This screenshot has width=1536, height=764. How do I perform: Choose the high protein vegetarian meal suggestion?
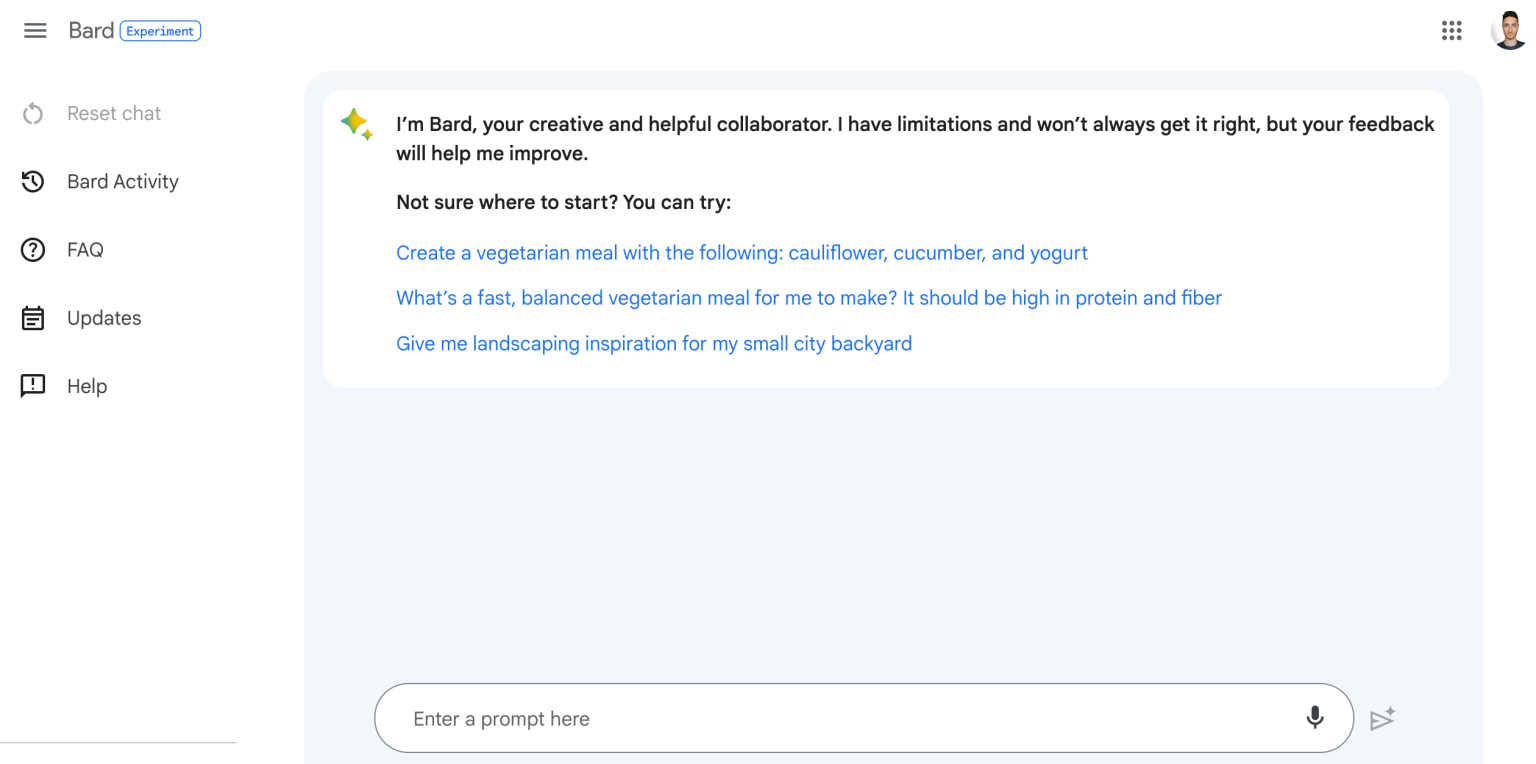[808, 298]
